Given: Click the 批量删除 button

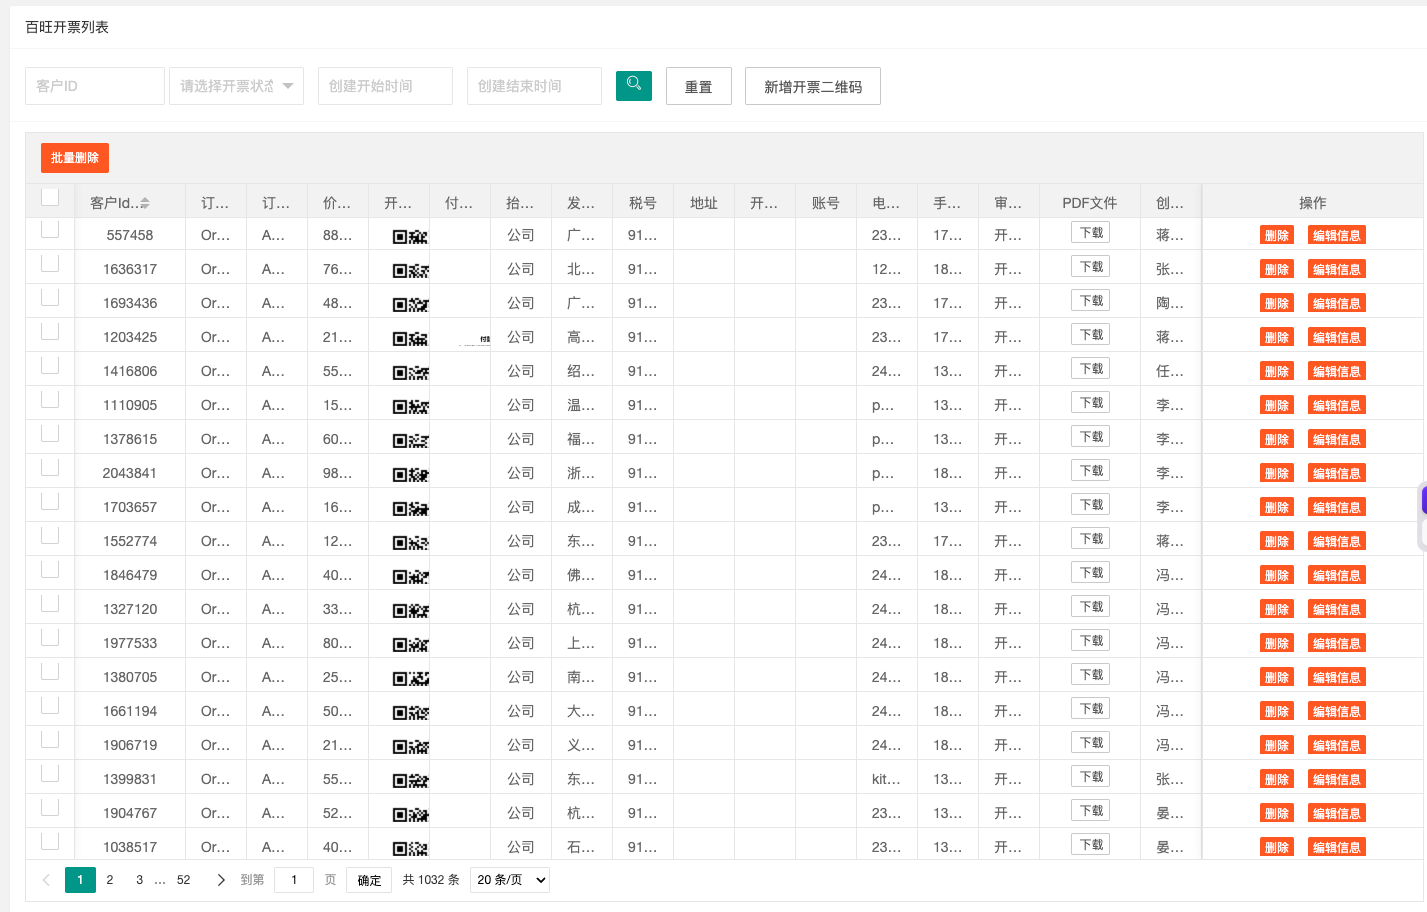Looking at the screenshot, I should (x=75, y=158).
